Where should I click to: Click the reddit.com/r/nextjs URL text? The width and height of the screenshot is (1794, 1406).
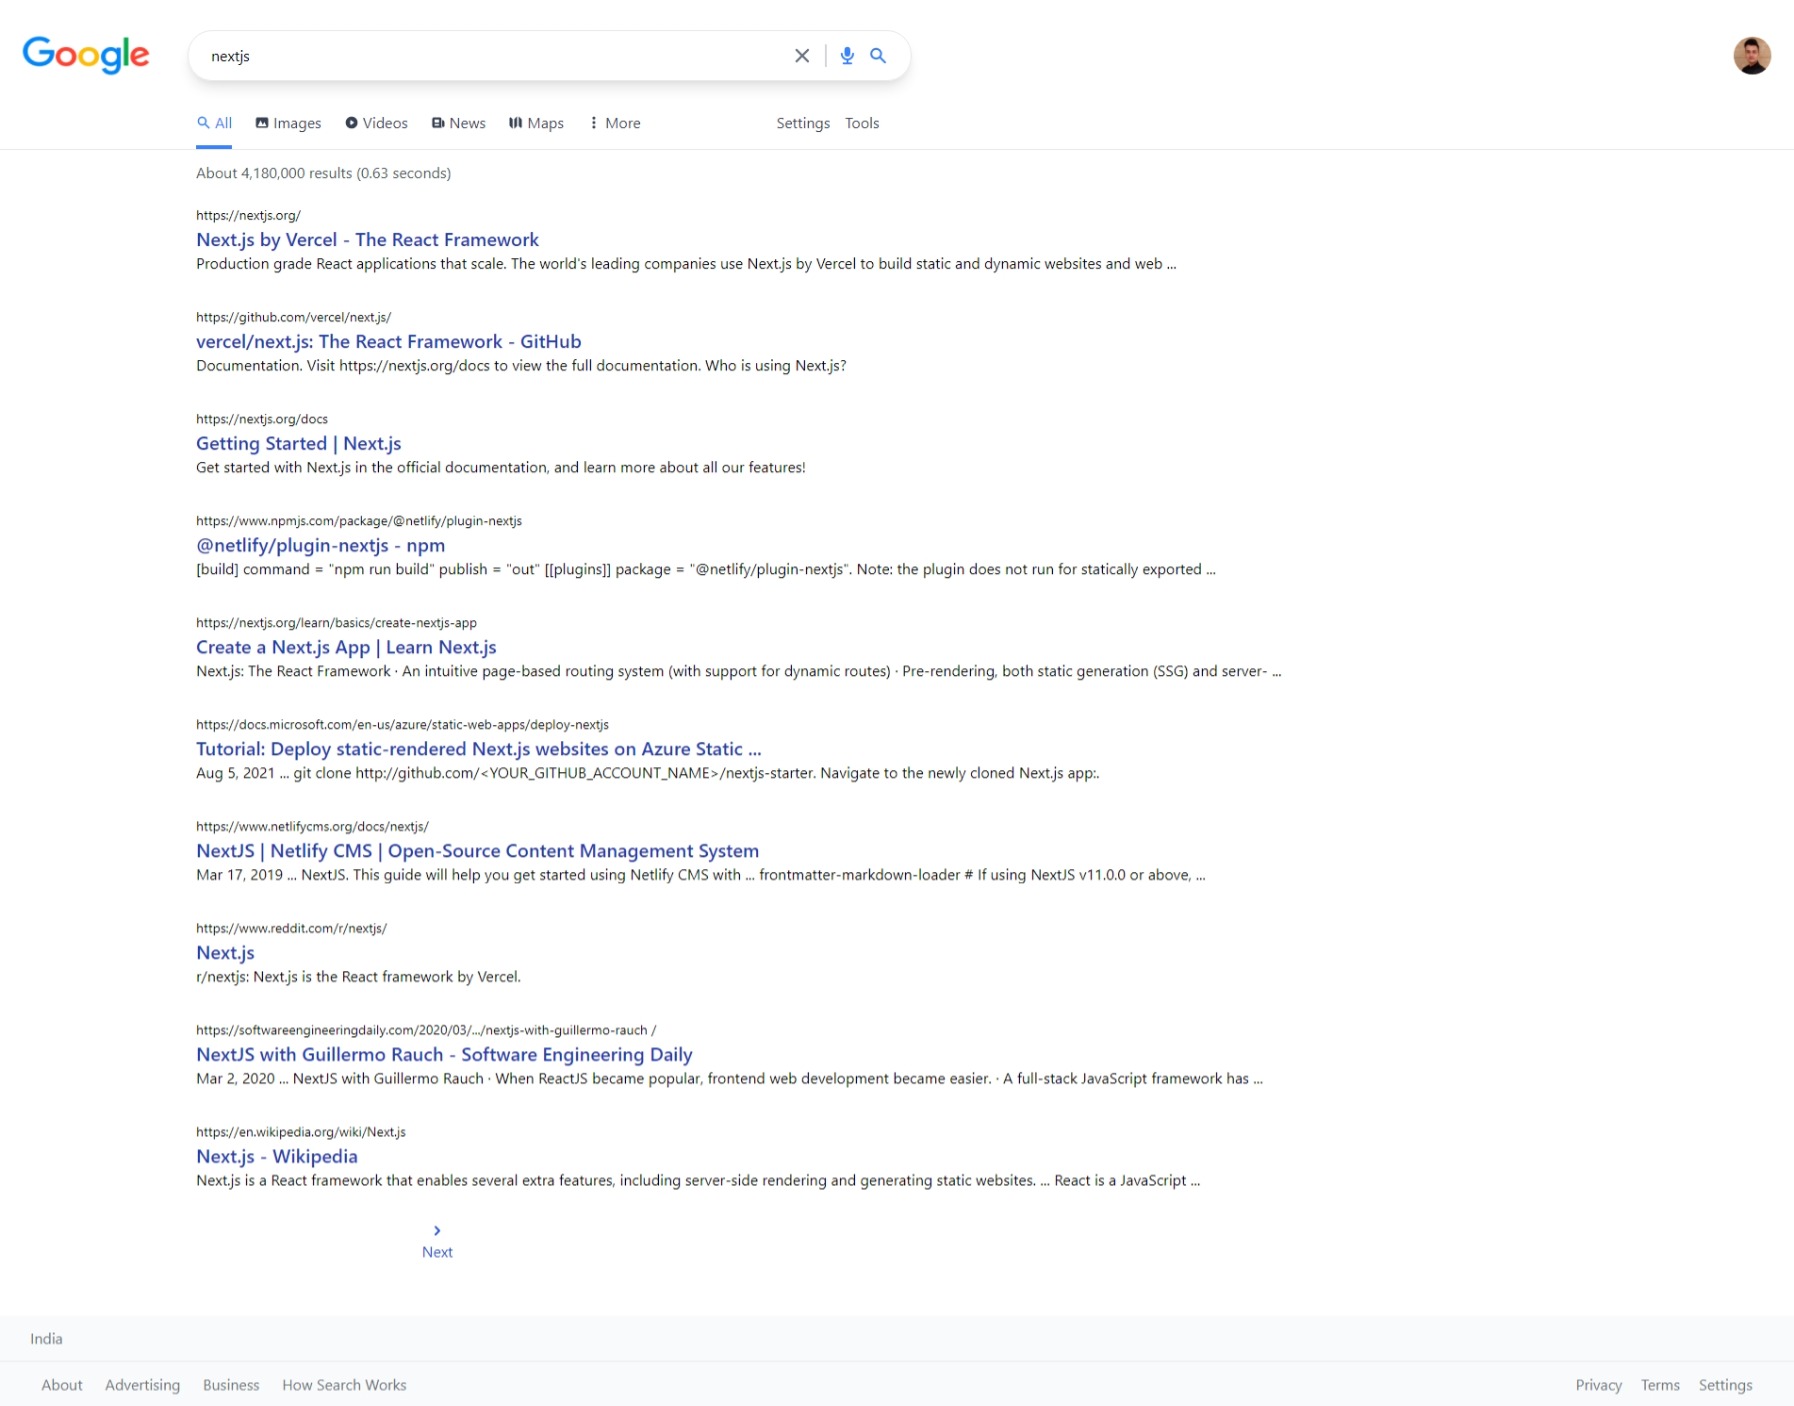click(x=291, y=929)
